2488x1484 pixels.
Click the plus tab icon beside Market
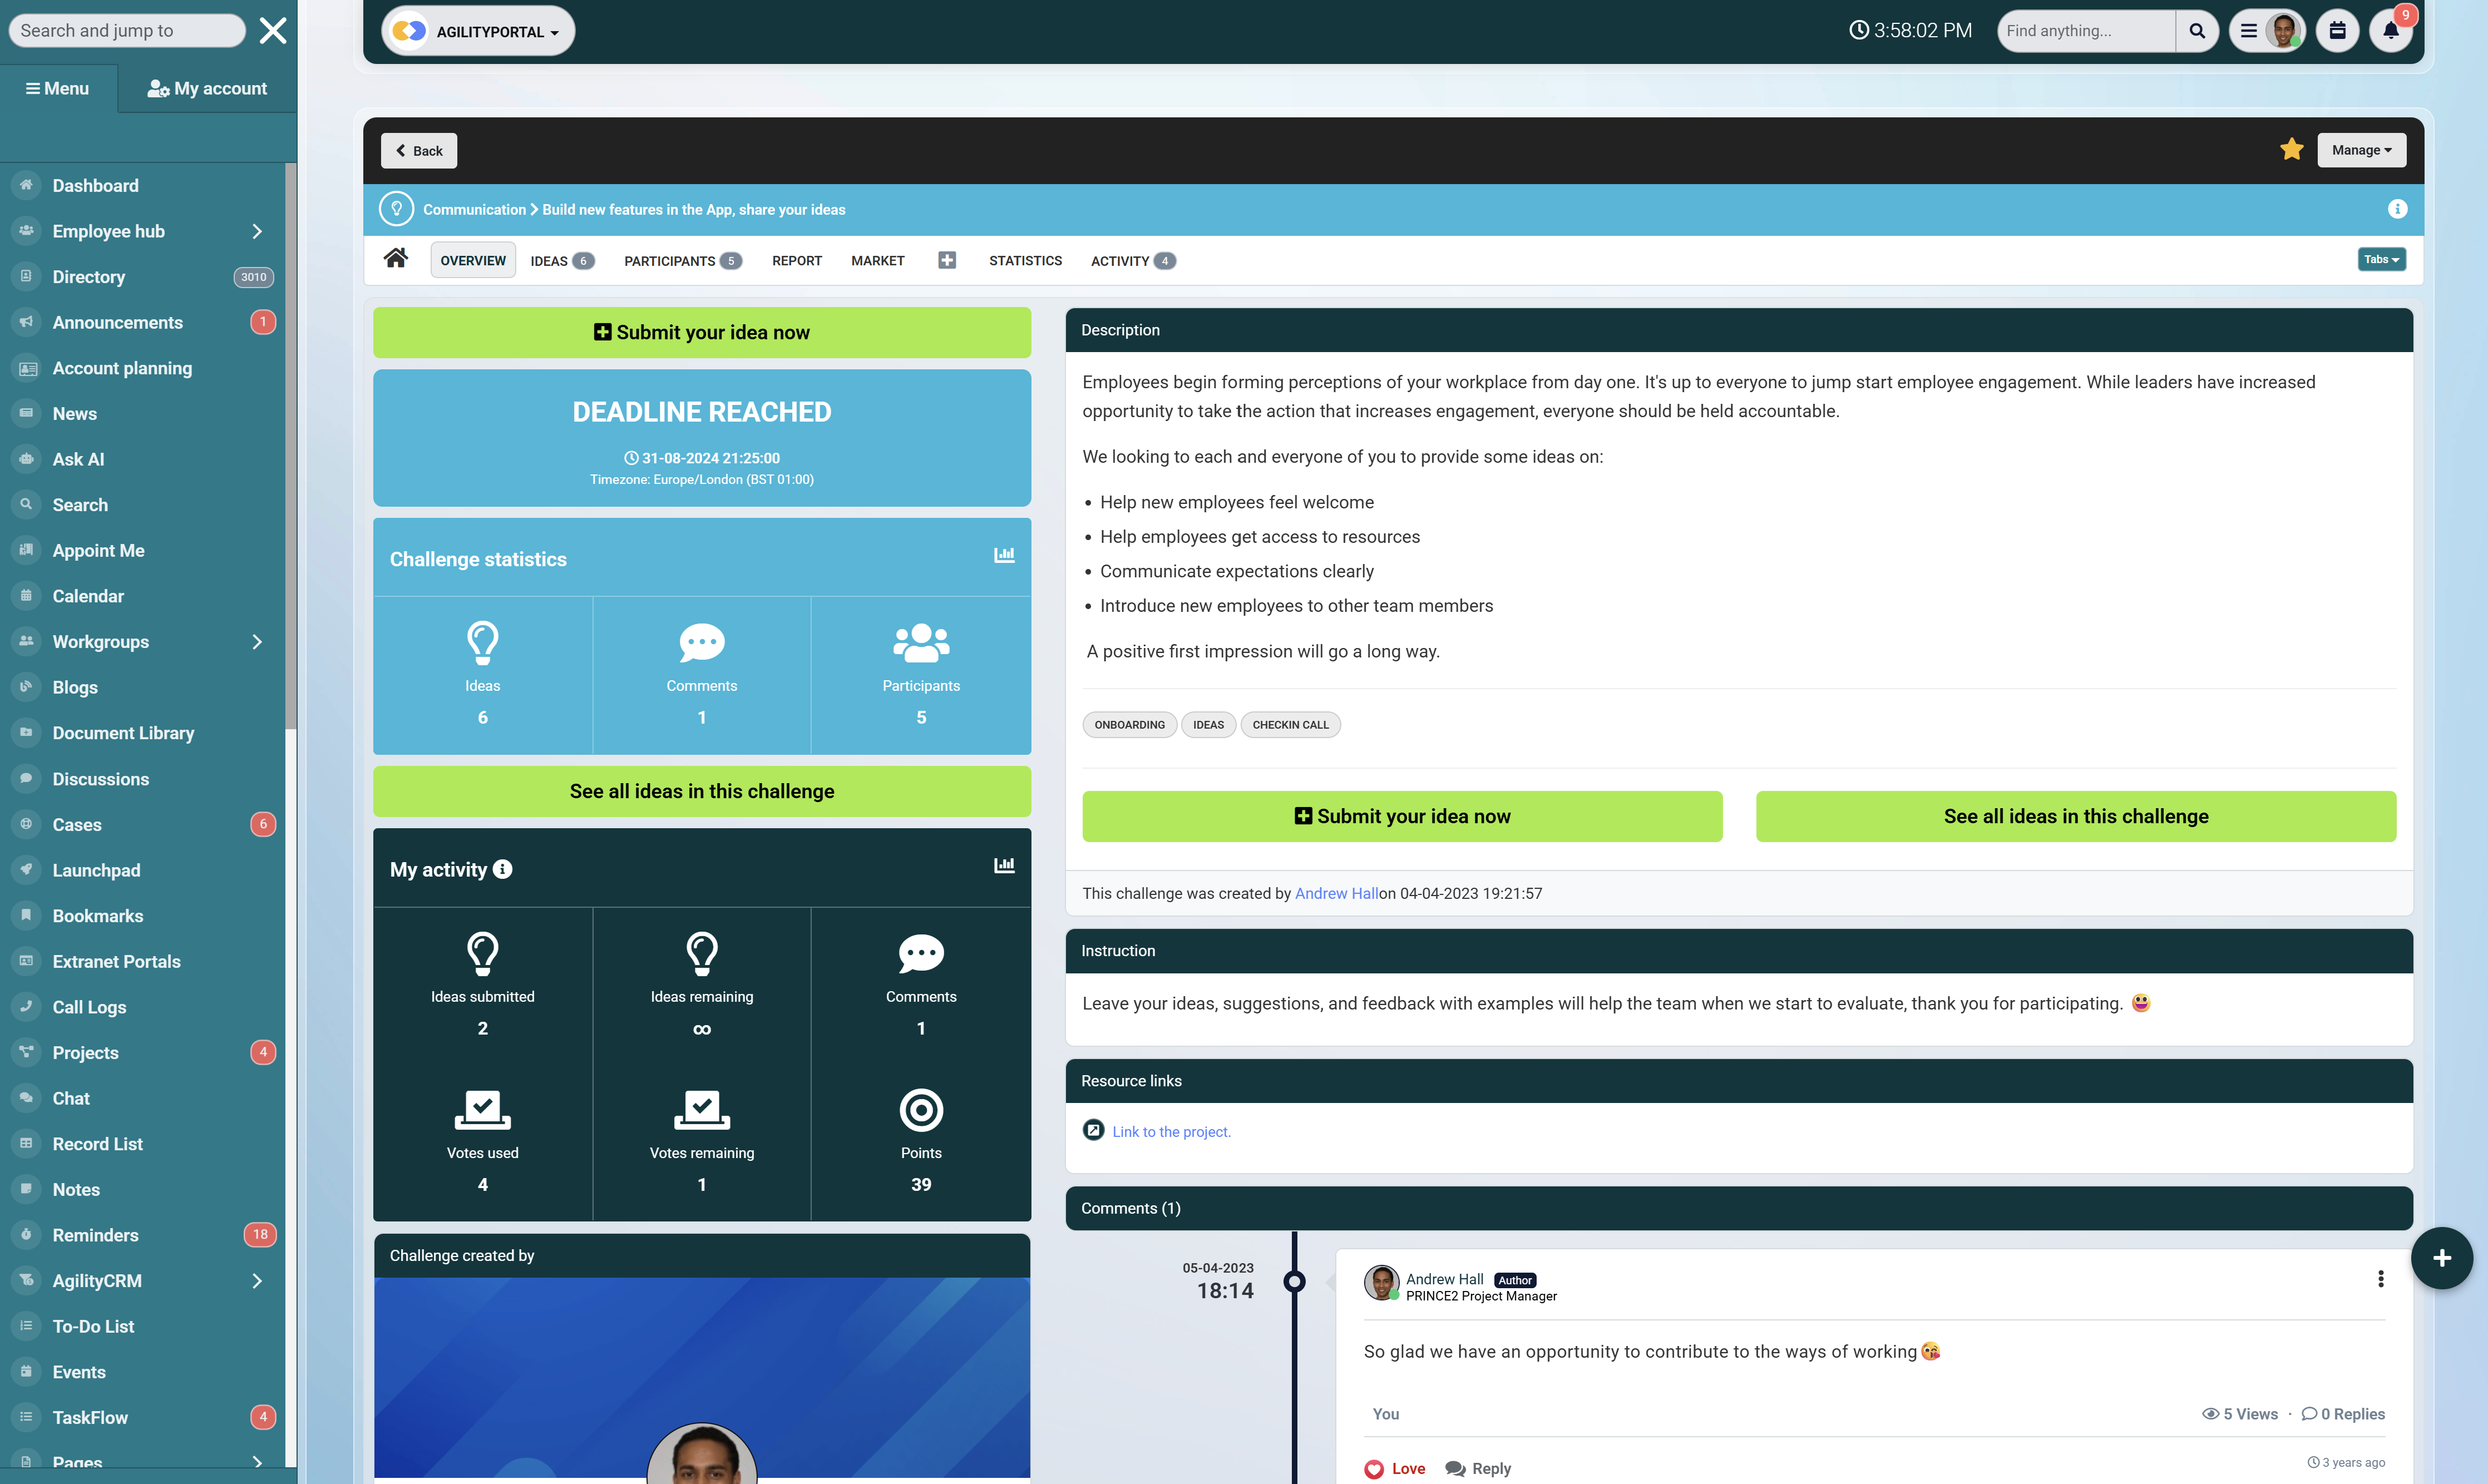tap(946, 260)
